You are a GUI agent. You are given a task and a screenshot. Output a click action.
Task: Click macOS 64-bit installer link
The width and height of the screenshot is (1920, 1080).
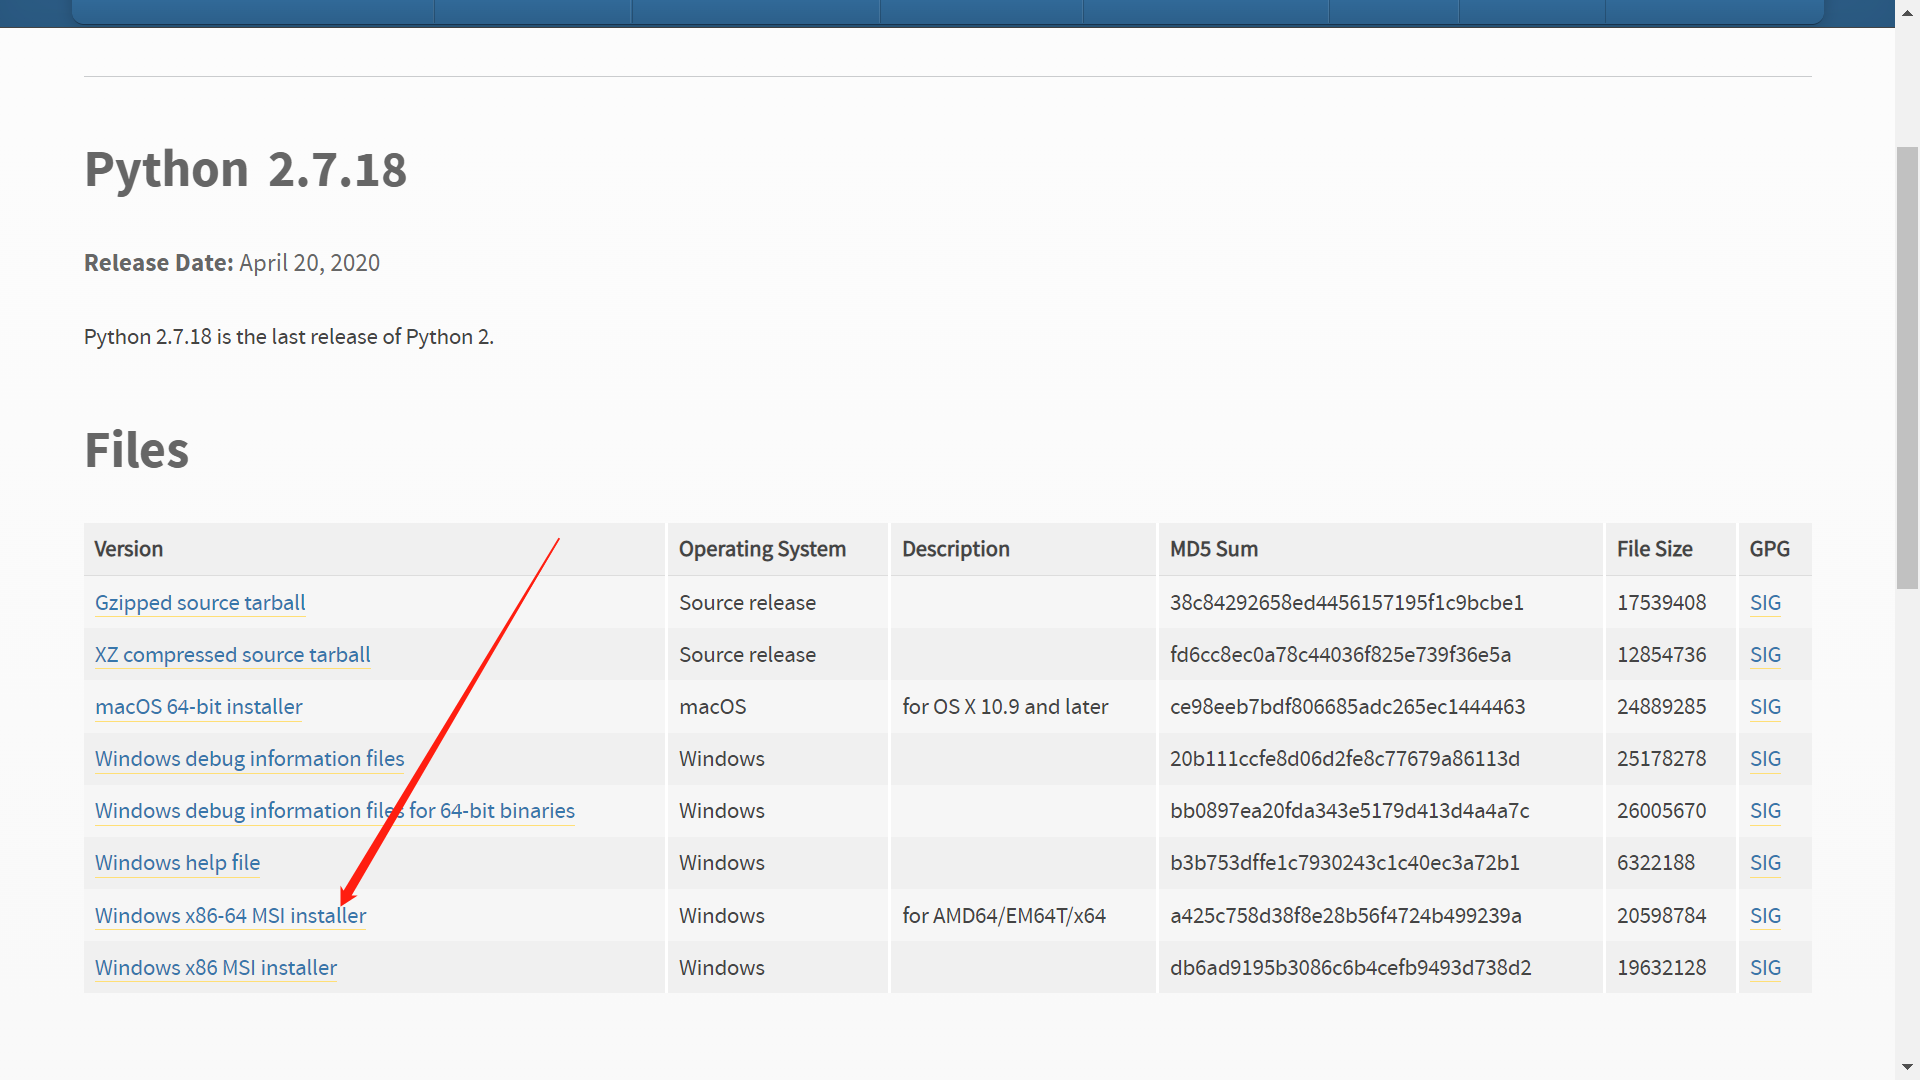click(x=198, y=707)
